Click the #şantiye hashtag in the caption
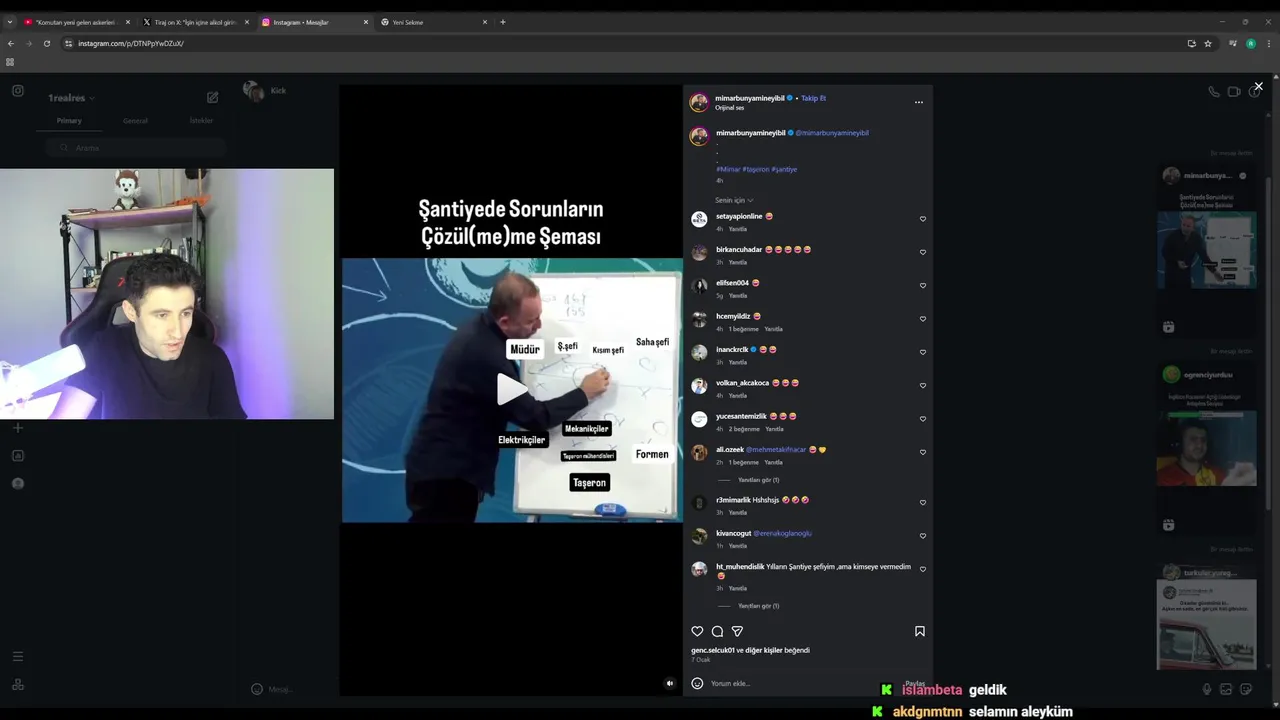This screenshot has height=720, width=1280. (x=784, y=169)
